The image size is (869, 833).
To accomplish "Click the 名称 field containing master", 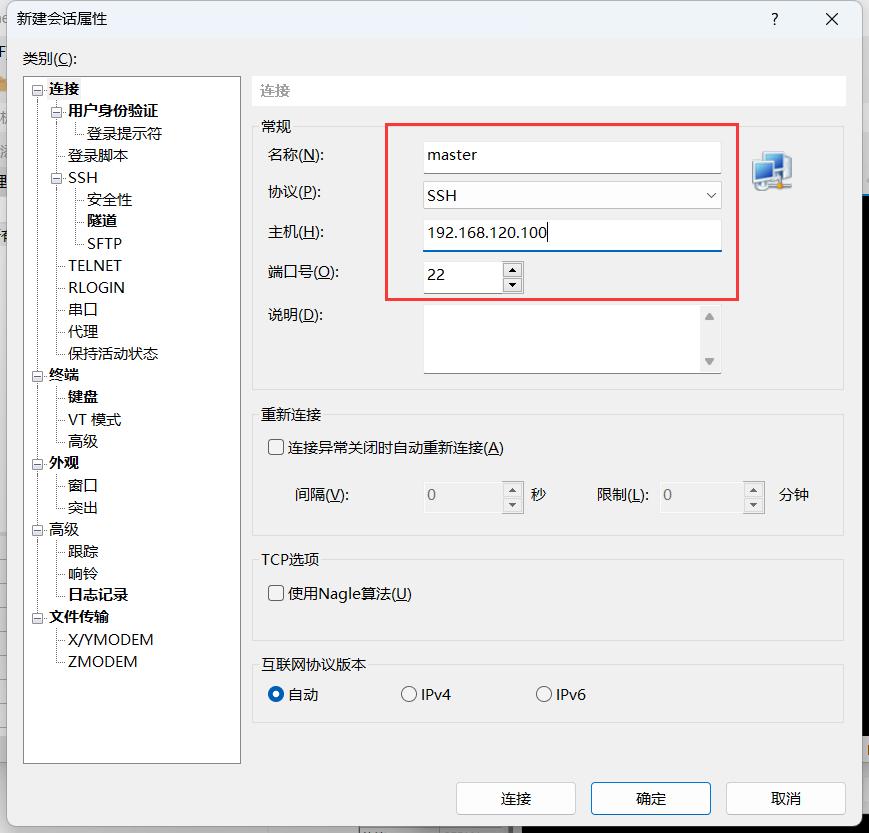I will point(572,157).
